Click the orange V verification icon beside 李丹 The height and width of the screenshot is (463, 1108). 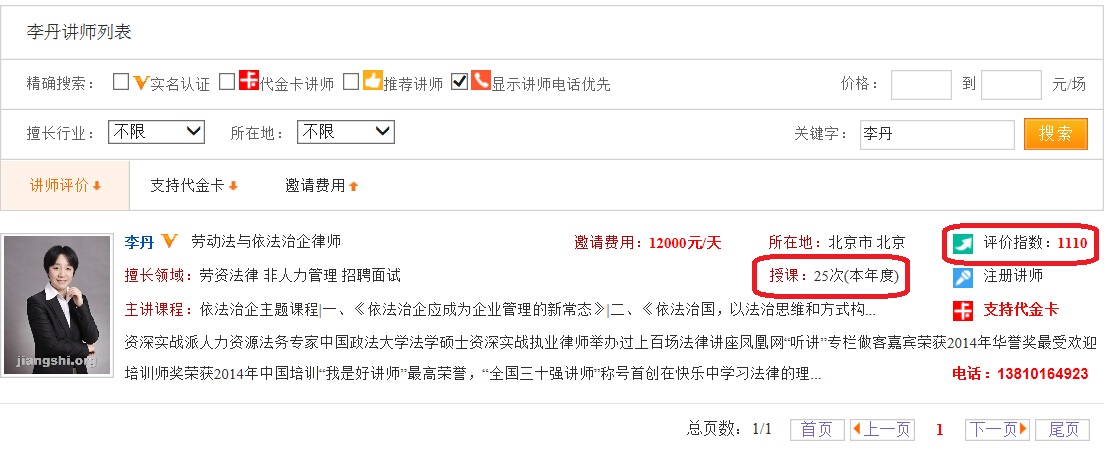click(169, 241)
